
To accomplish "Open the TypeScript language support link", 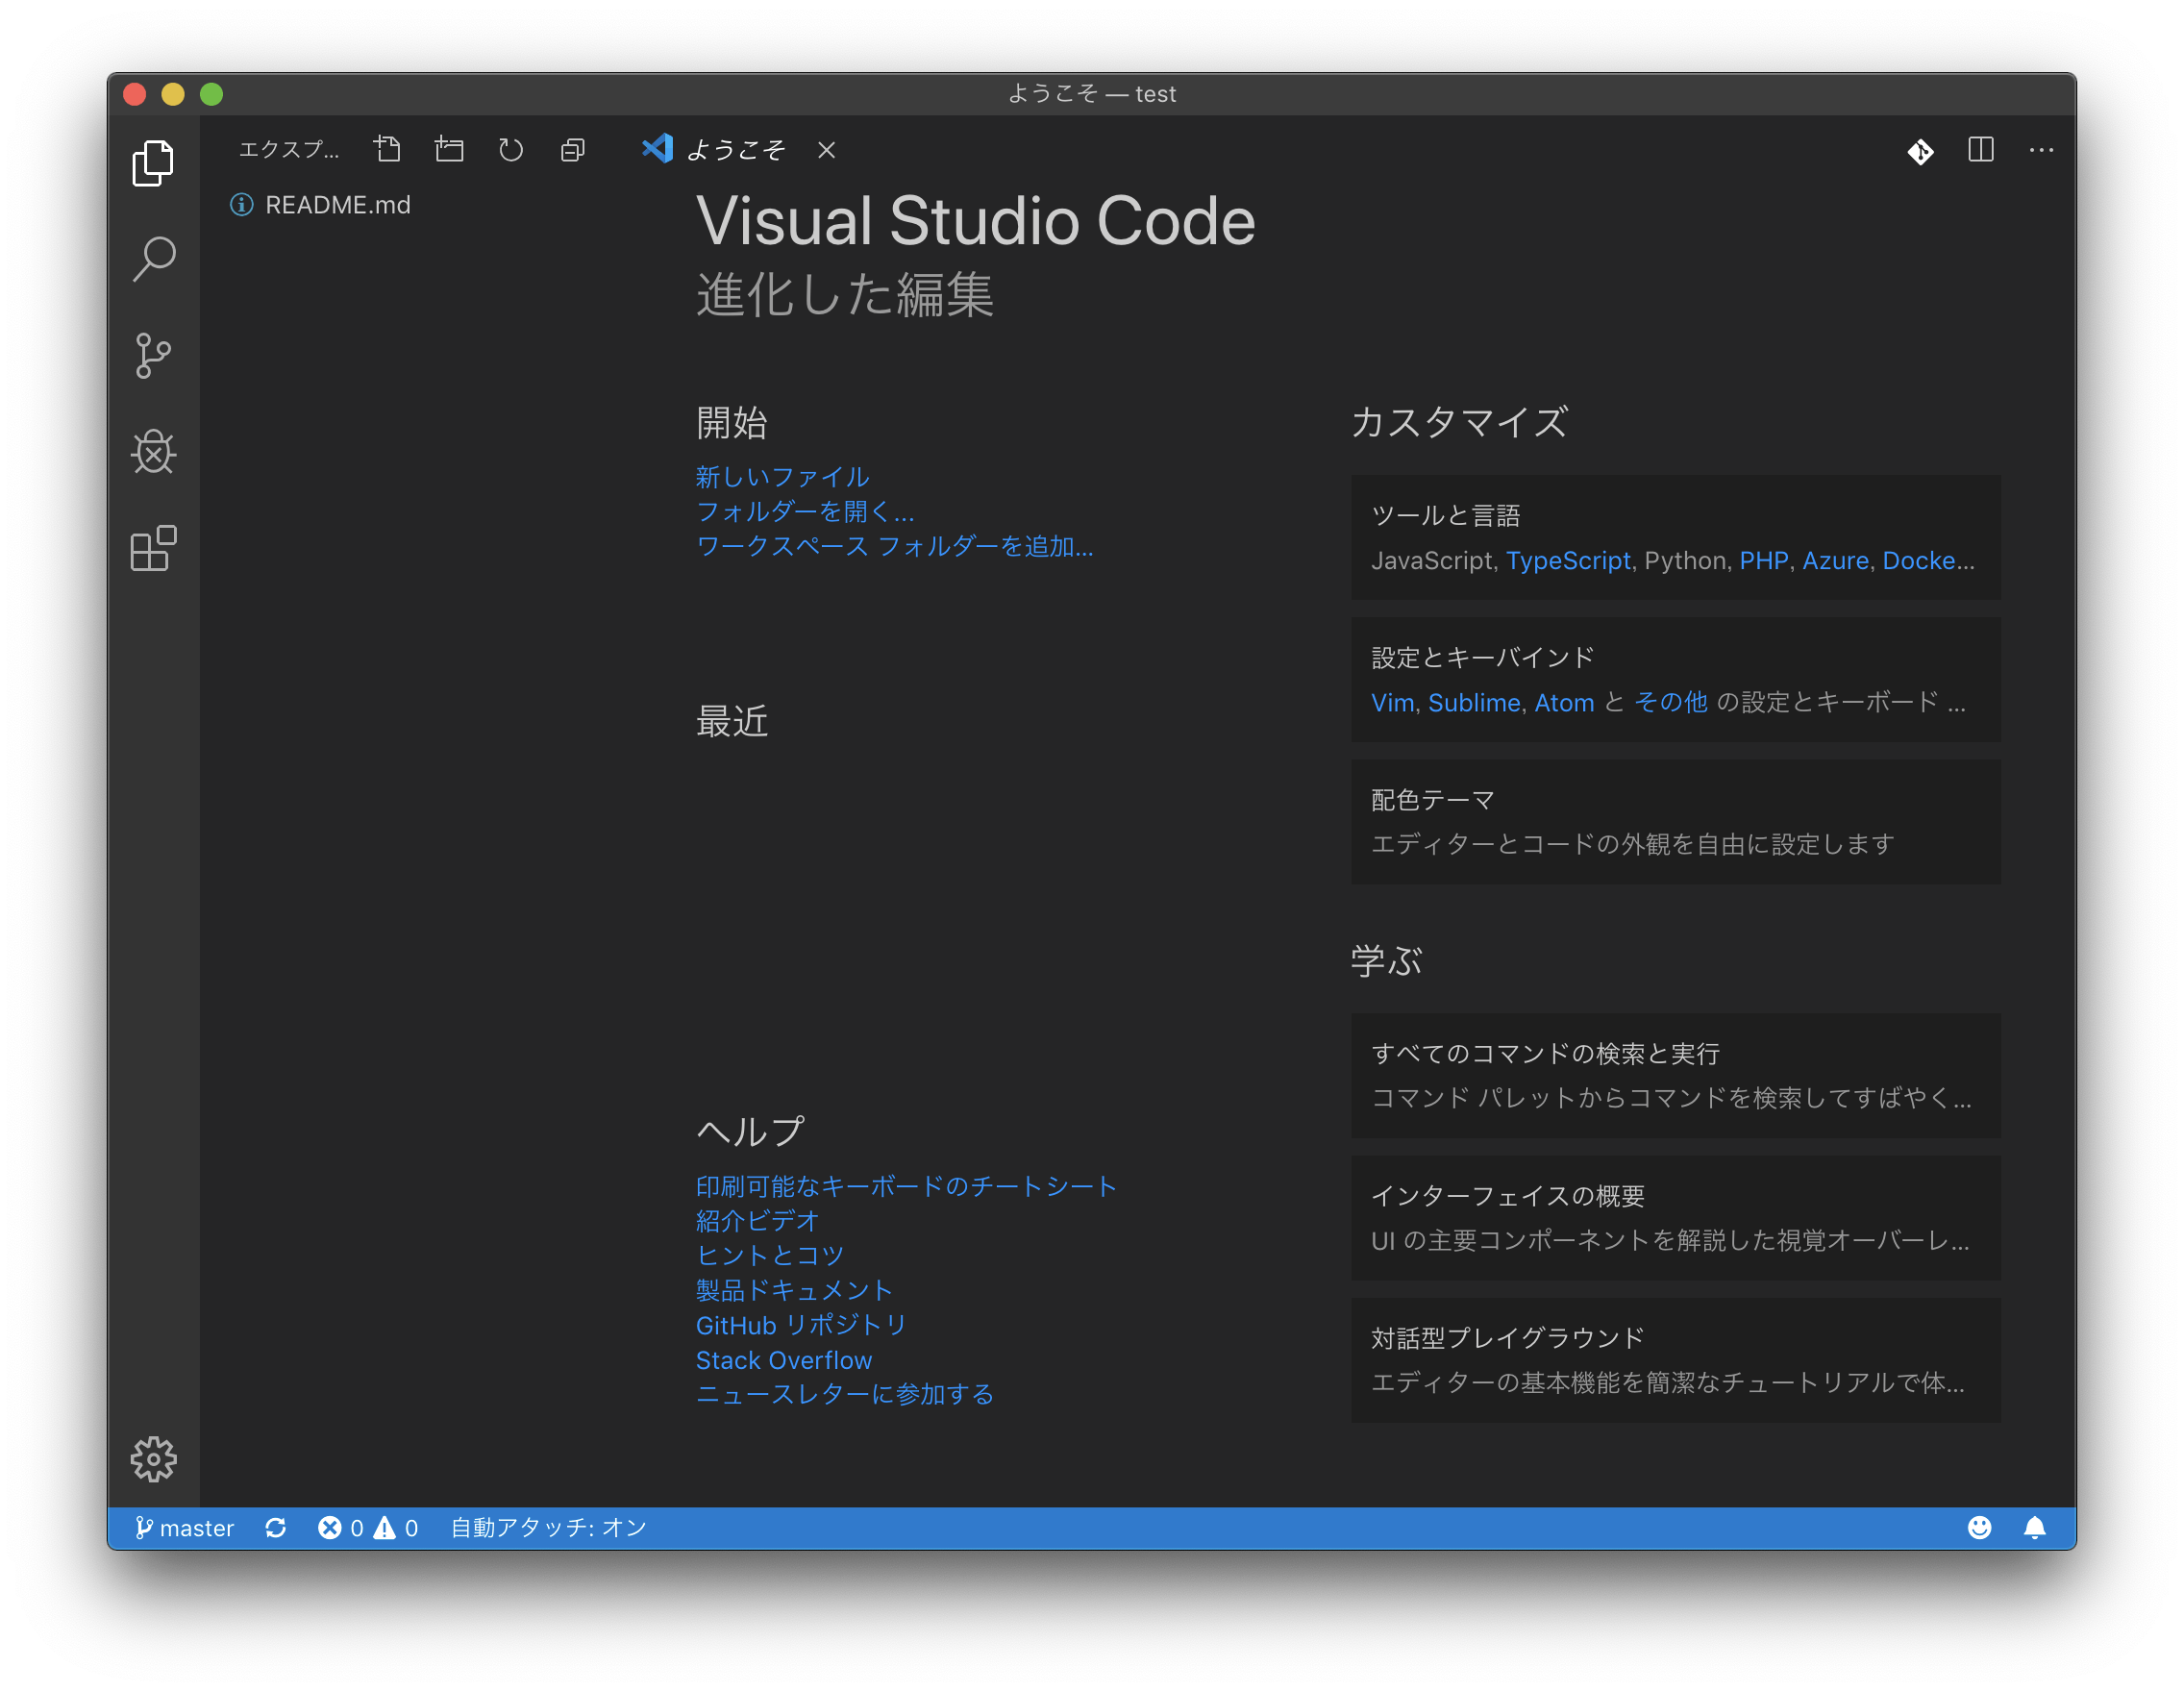I will [x=1569, y=560].
